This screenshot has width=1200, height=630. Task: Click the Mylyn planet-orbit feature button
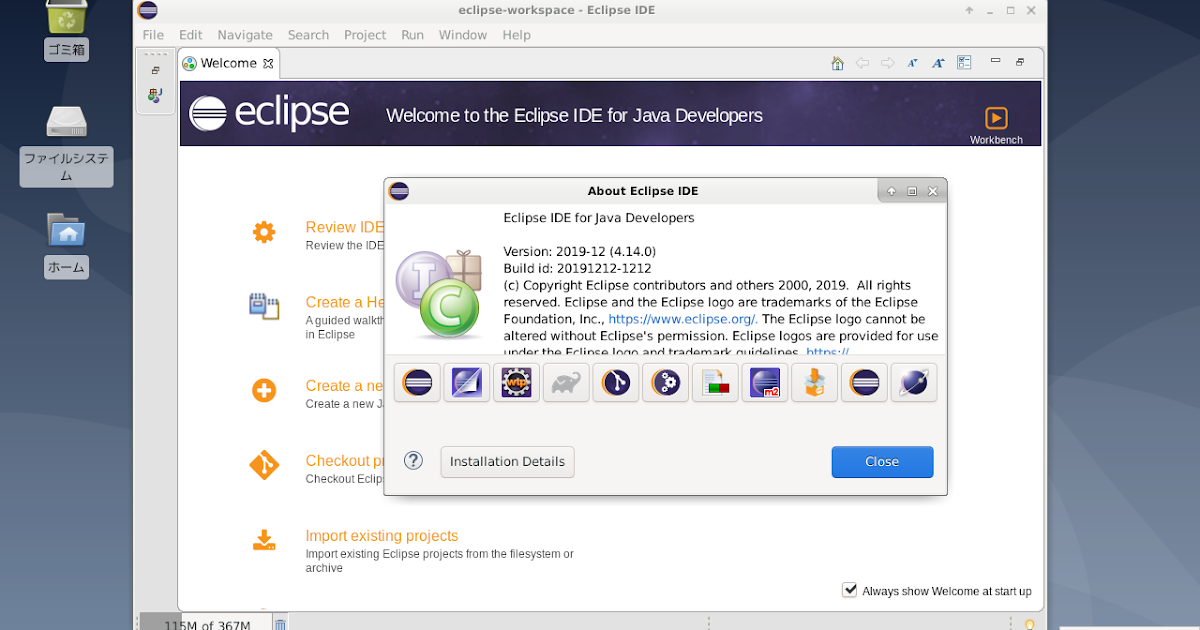point(914,382)
